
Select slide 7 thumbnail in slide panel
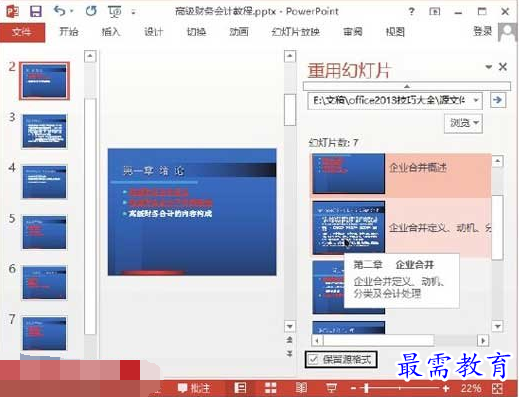click(x=44, y=333)
